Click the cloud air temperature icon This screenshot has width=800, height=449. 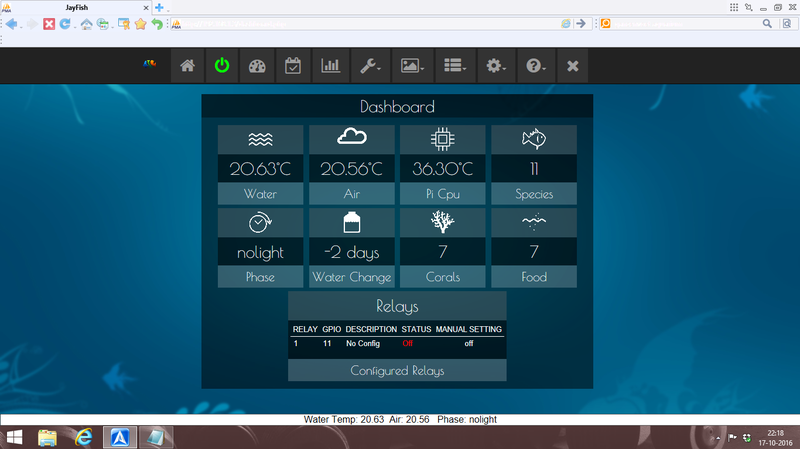click(x=352, y=139)
